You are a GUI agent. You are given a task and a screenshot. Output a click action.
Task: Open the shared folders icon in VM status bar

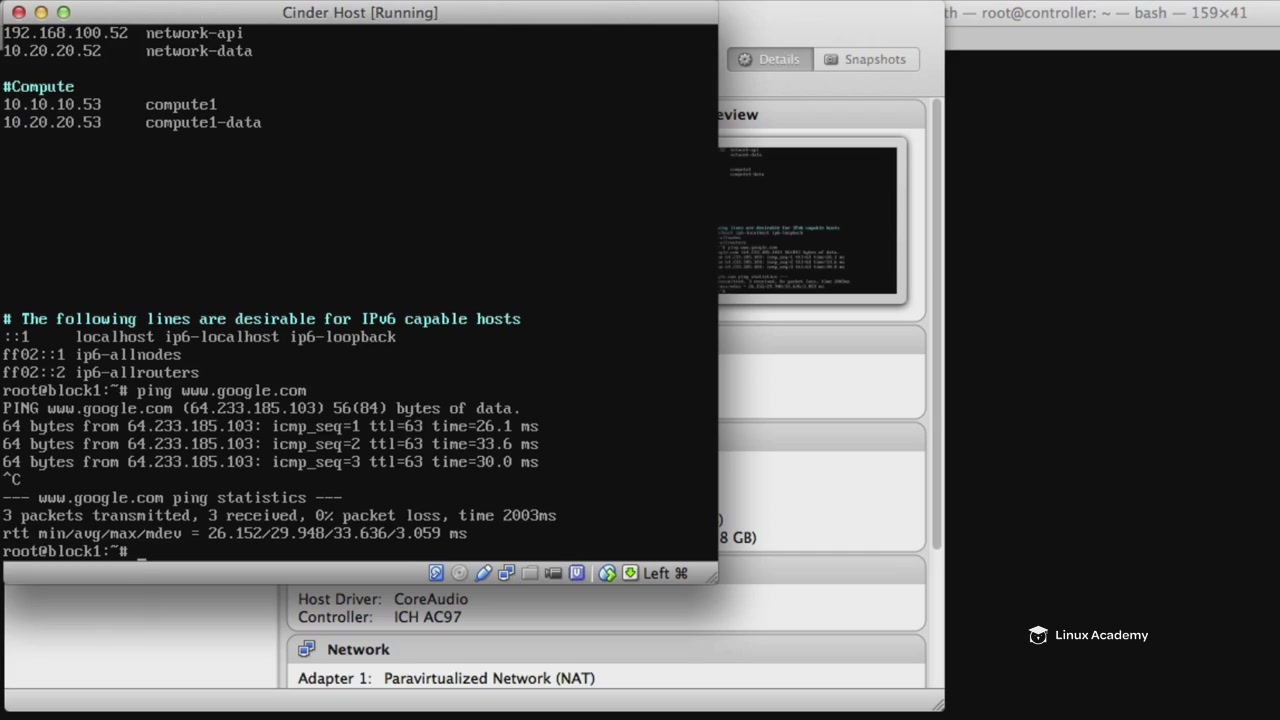[529, 573]
